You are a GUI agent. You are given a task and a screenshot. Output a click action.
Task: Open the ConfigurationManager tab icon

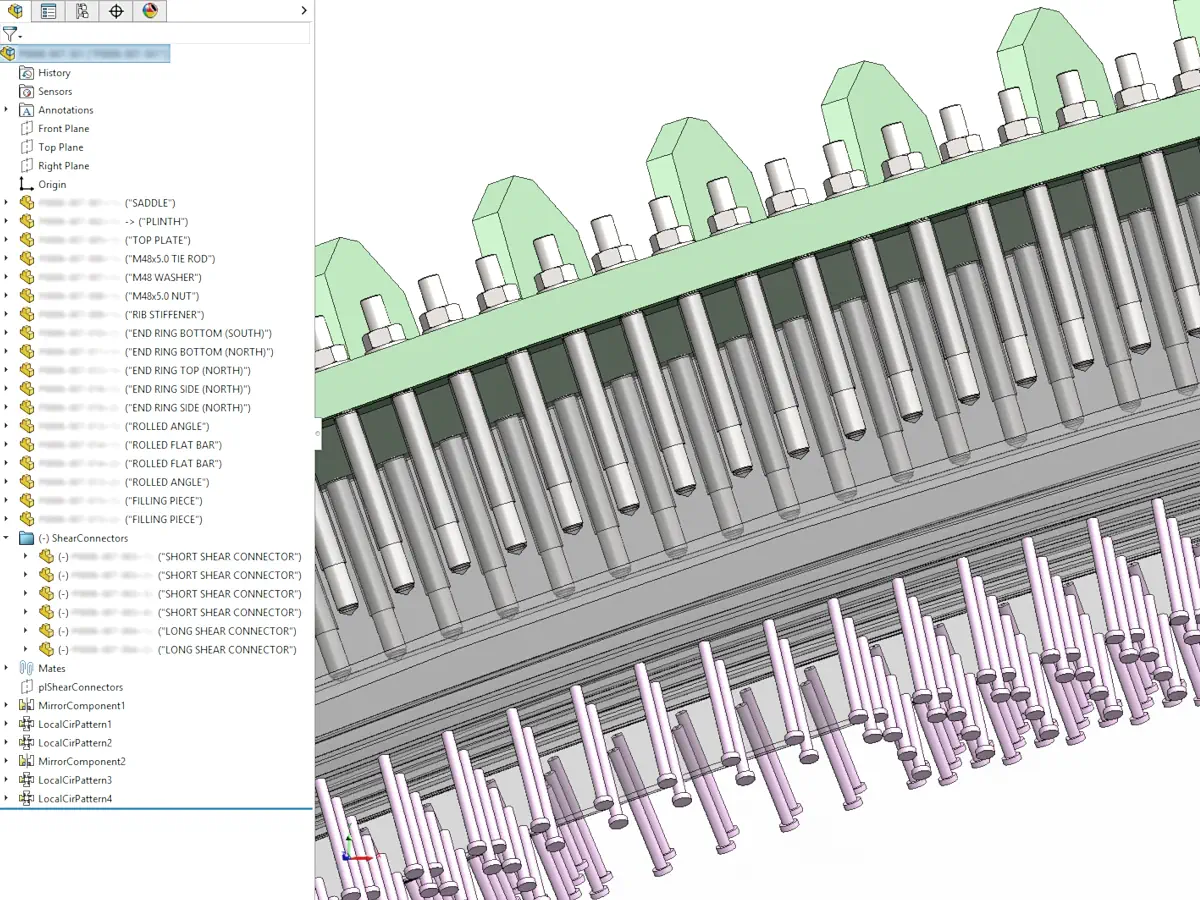(x=80, y=11)
